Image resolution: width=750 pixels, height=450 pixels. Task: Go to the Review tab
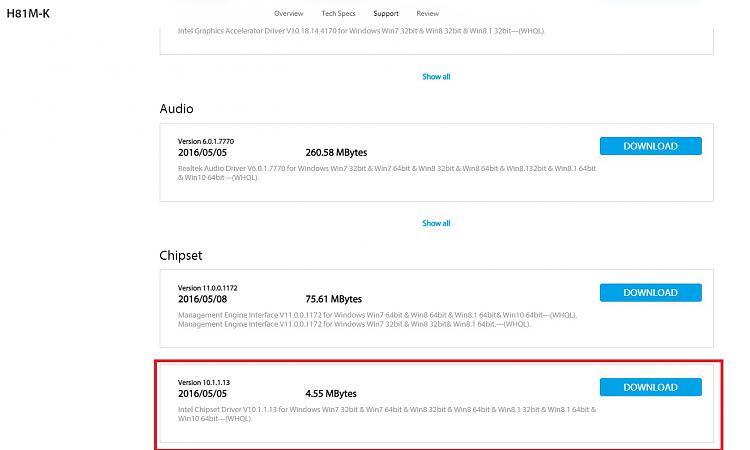click(x=427, y=13)
